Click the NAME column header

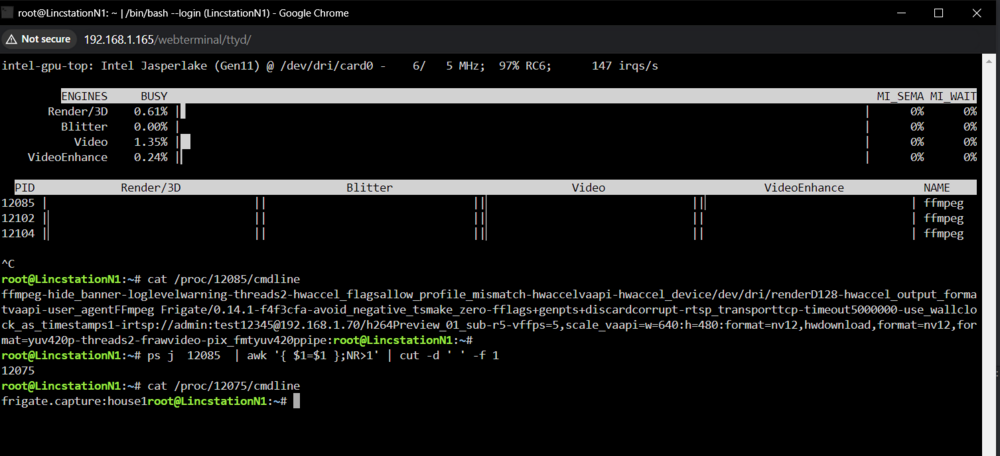tap(936, 188)
